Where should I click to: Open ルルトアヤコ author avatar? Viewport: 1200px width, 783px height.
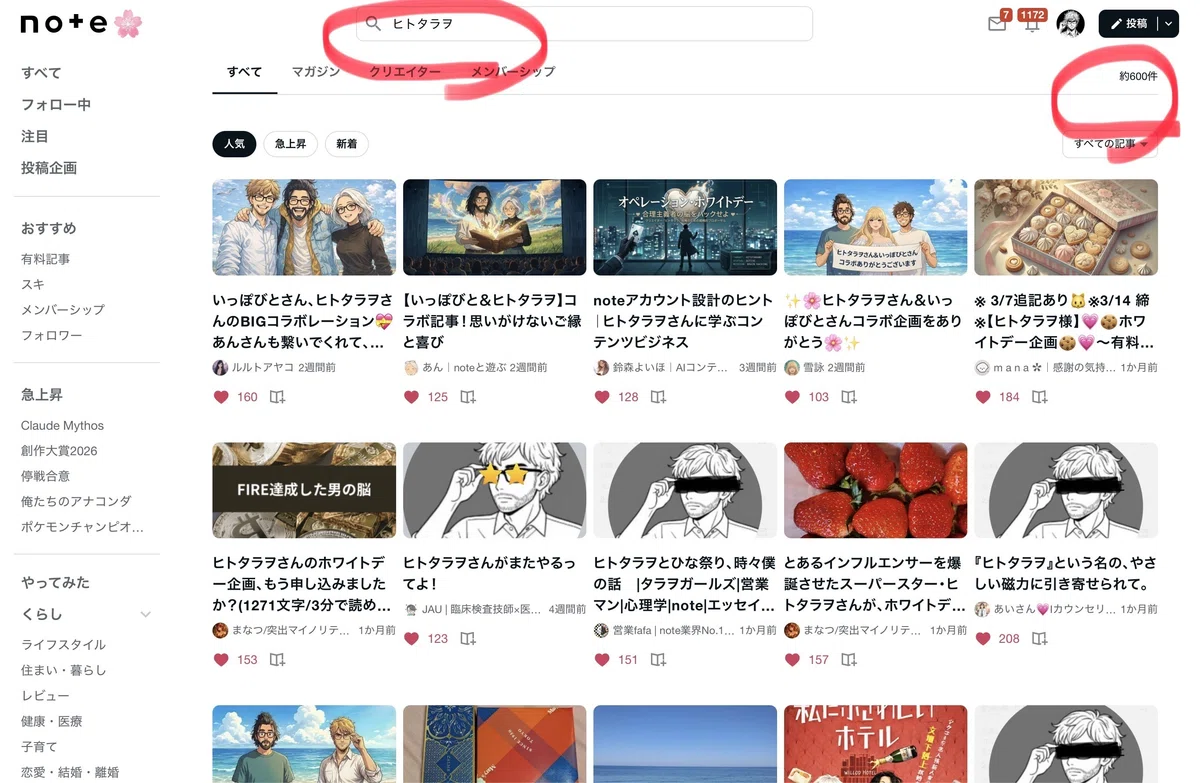pos(220,368)
